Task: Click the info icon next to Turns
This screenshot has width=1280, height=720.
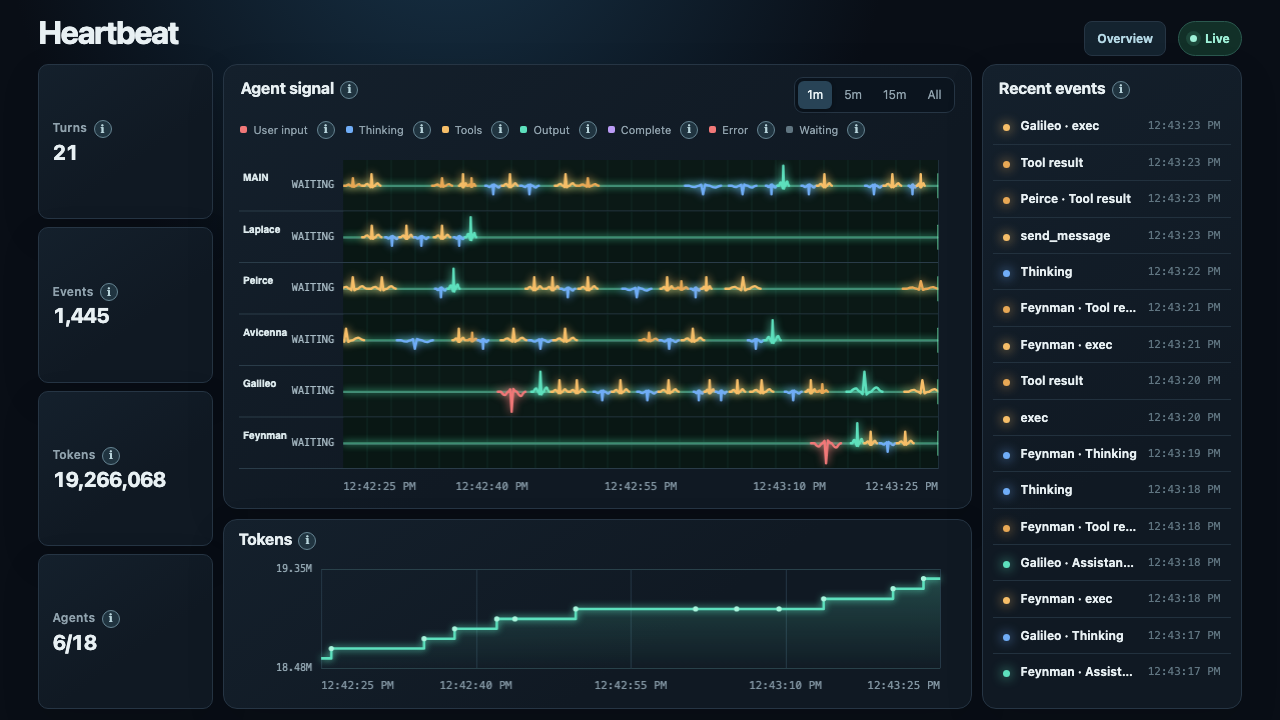Action: coord(103,128)
